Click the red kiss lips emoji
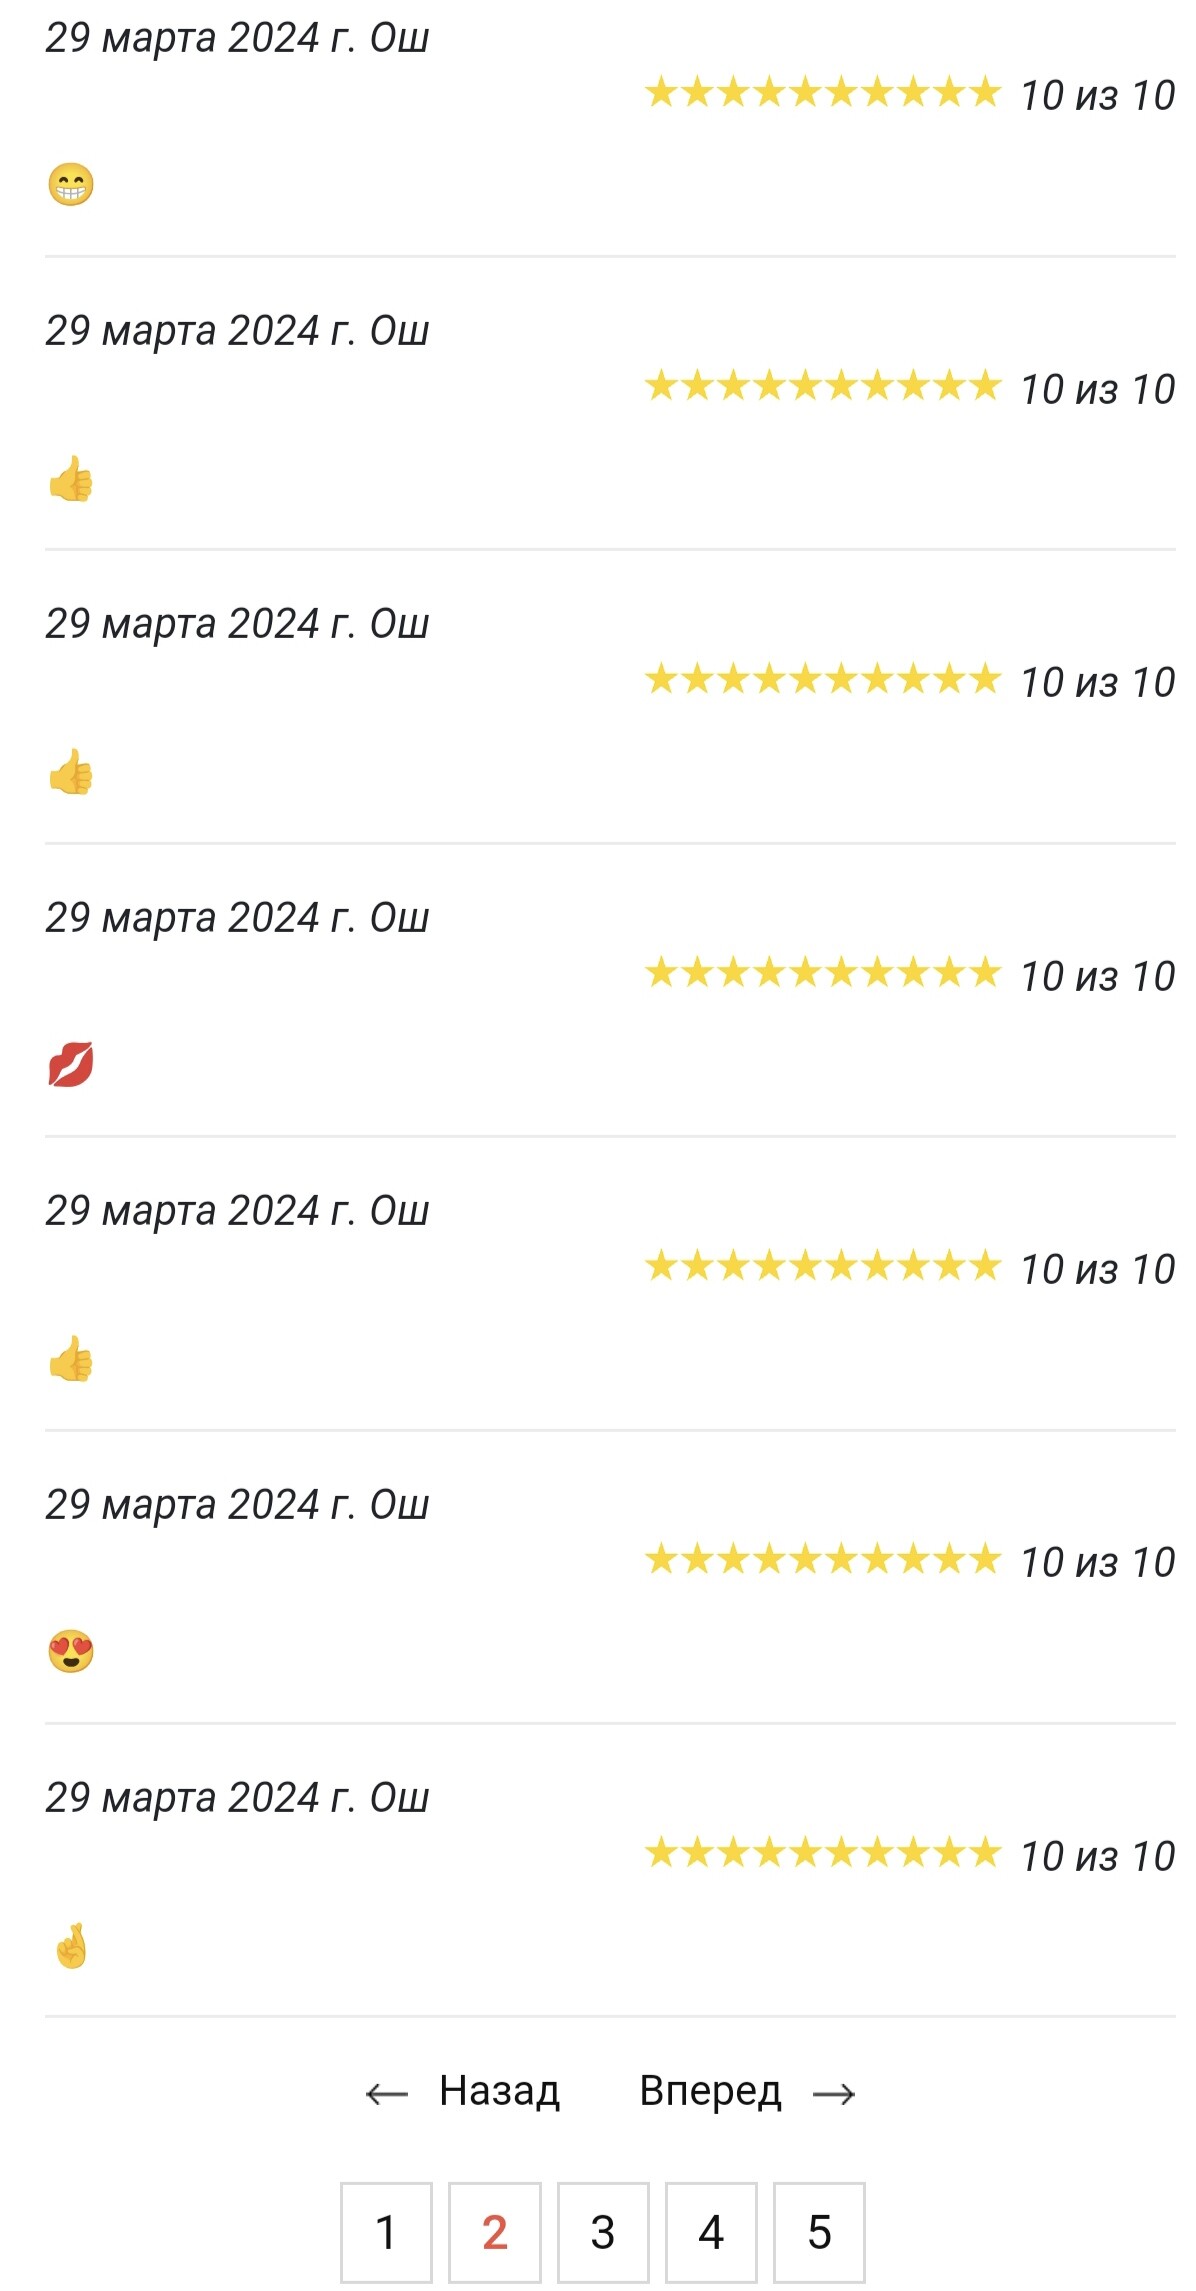Image resolution: width=1196 pixels, height=2291 pixels. (71, 1064)
